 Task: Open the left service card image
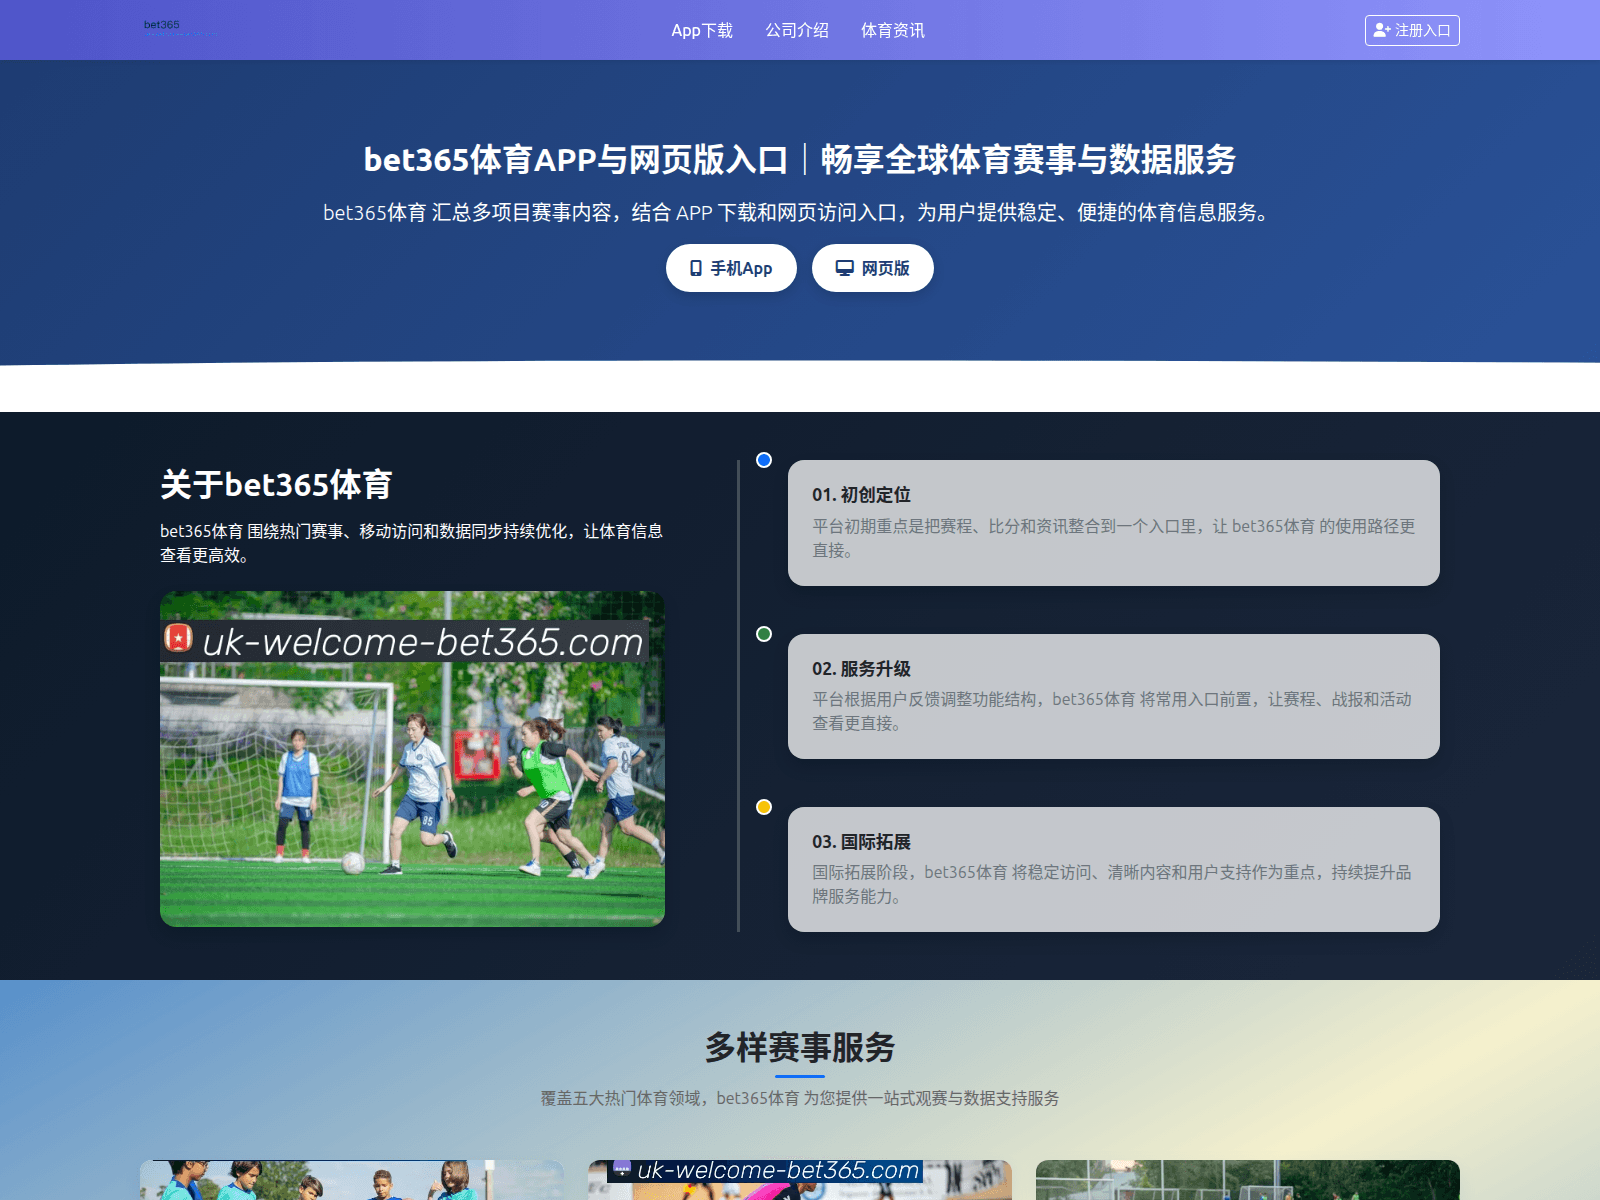352,1180
